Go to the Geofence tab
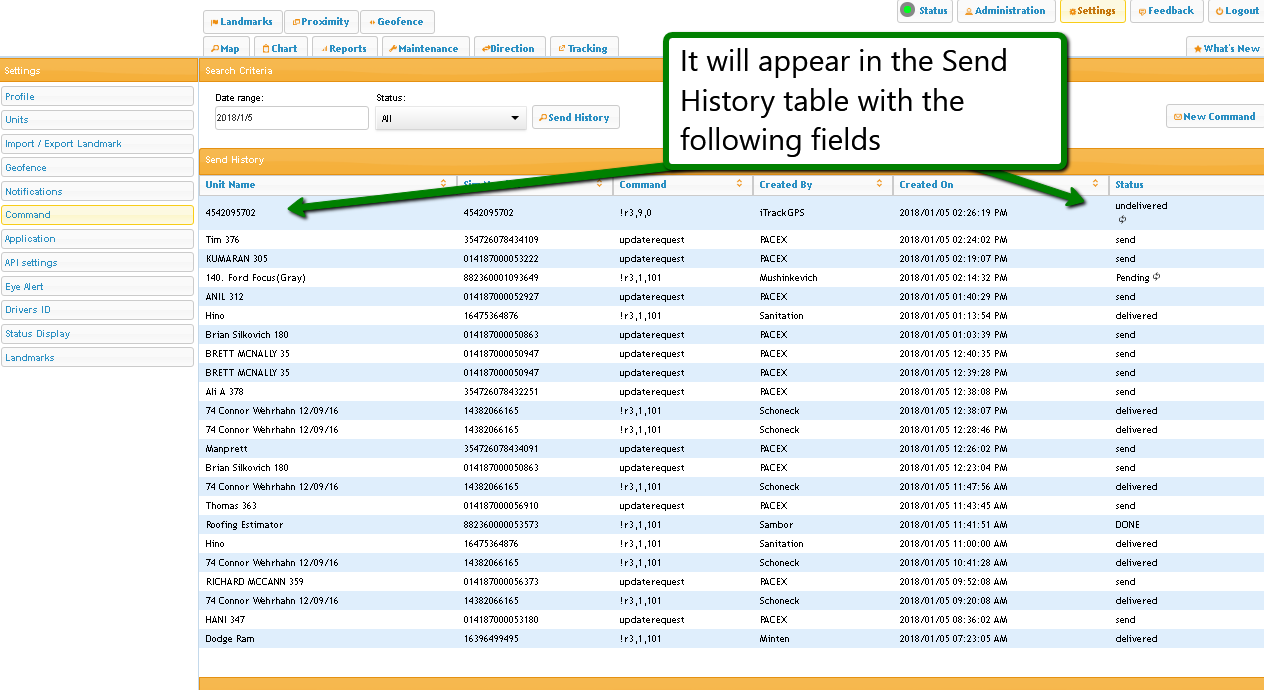 point(396,21)
